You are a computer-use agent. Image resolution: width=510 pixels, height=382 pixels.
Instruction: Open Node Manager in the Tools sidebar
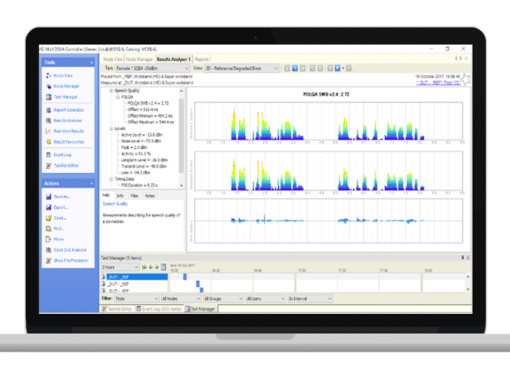[66, 86]
